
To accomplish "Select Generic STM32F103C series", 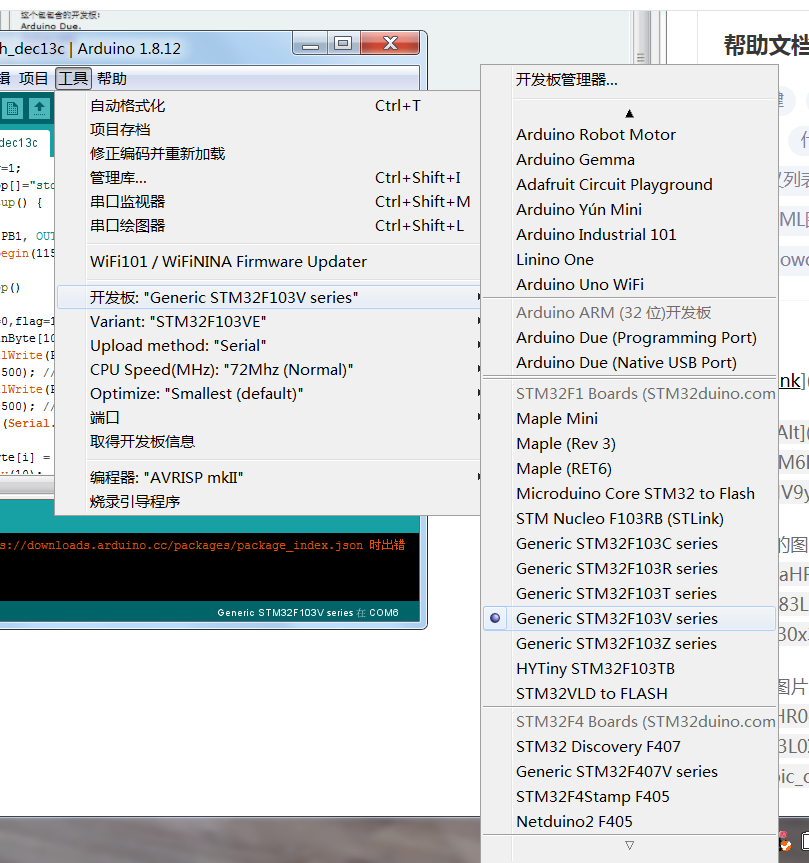I will click(x=629, y=544).
